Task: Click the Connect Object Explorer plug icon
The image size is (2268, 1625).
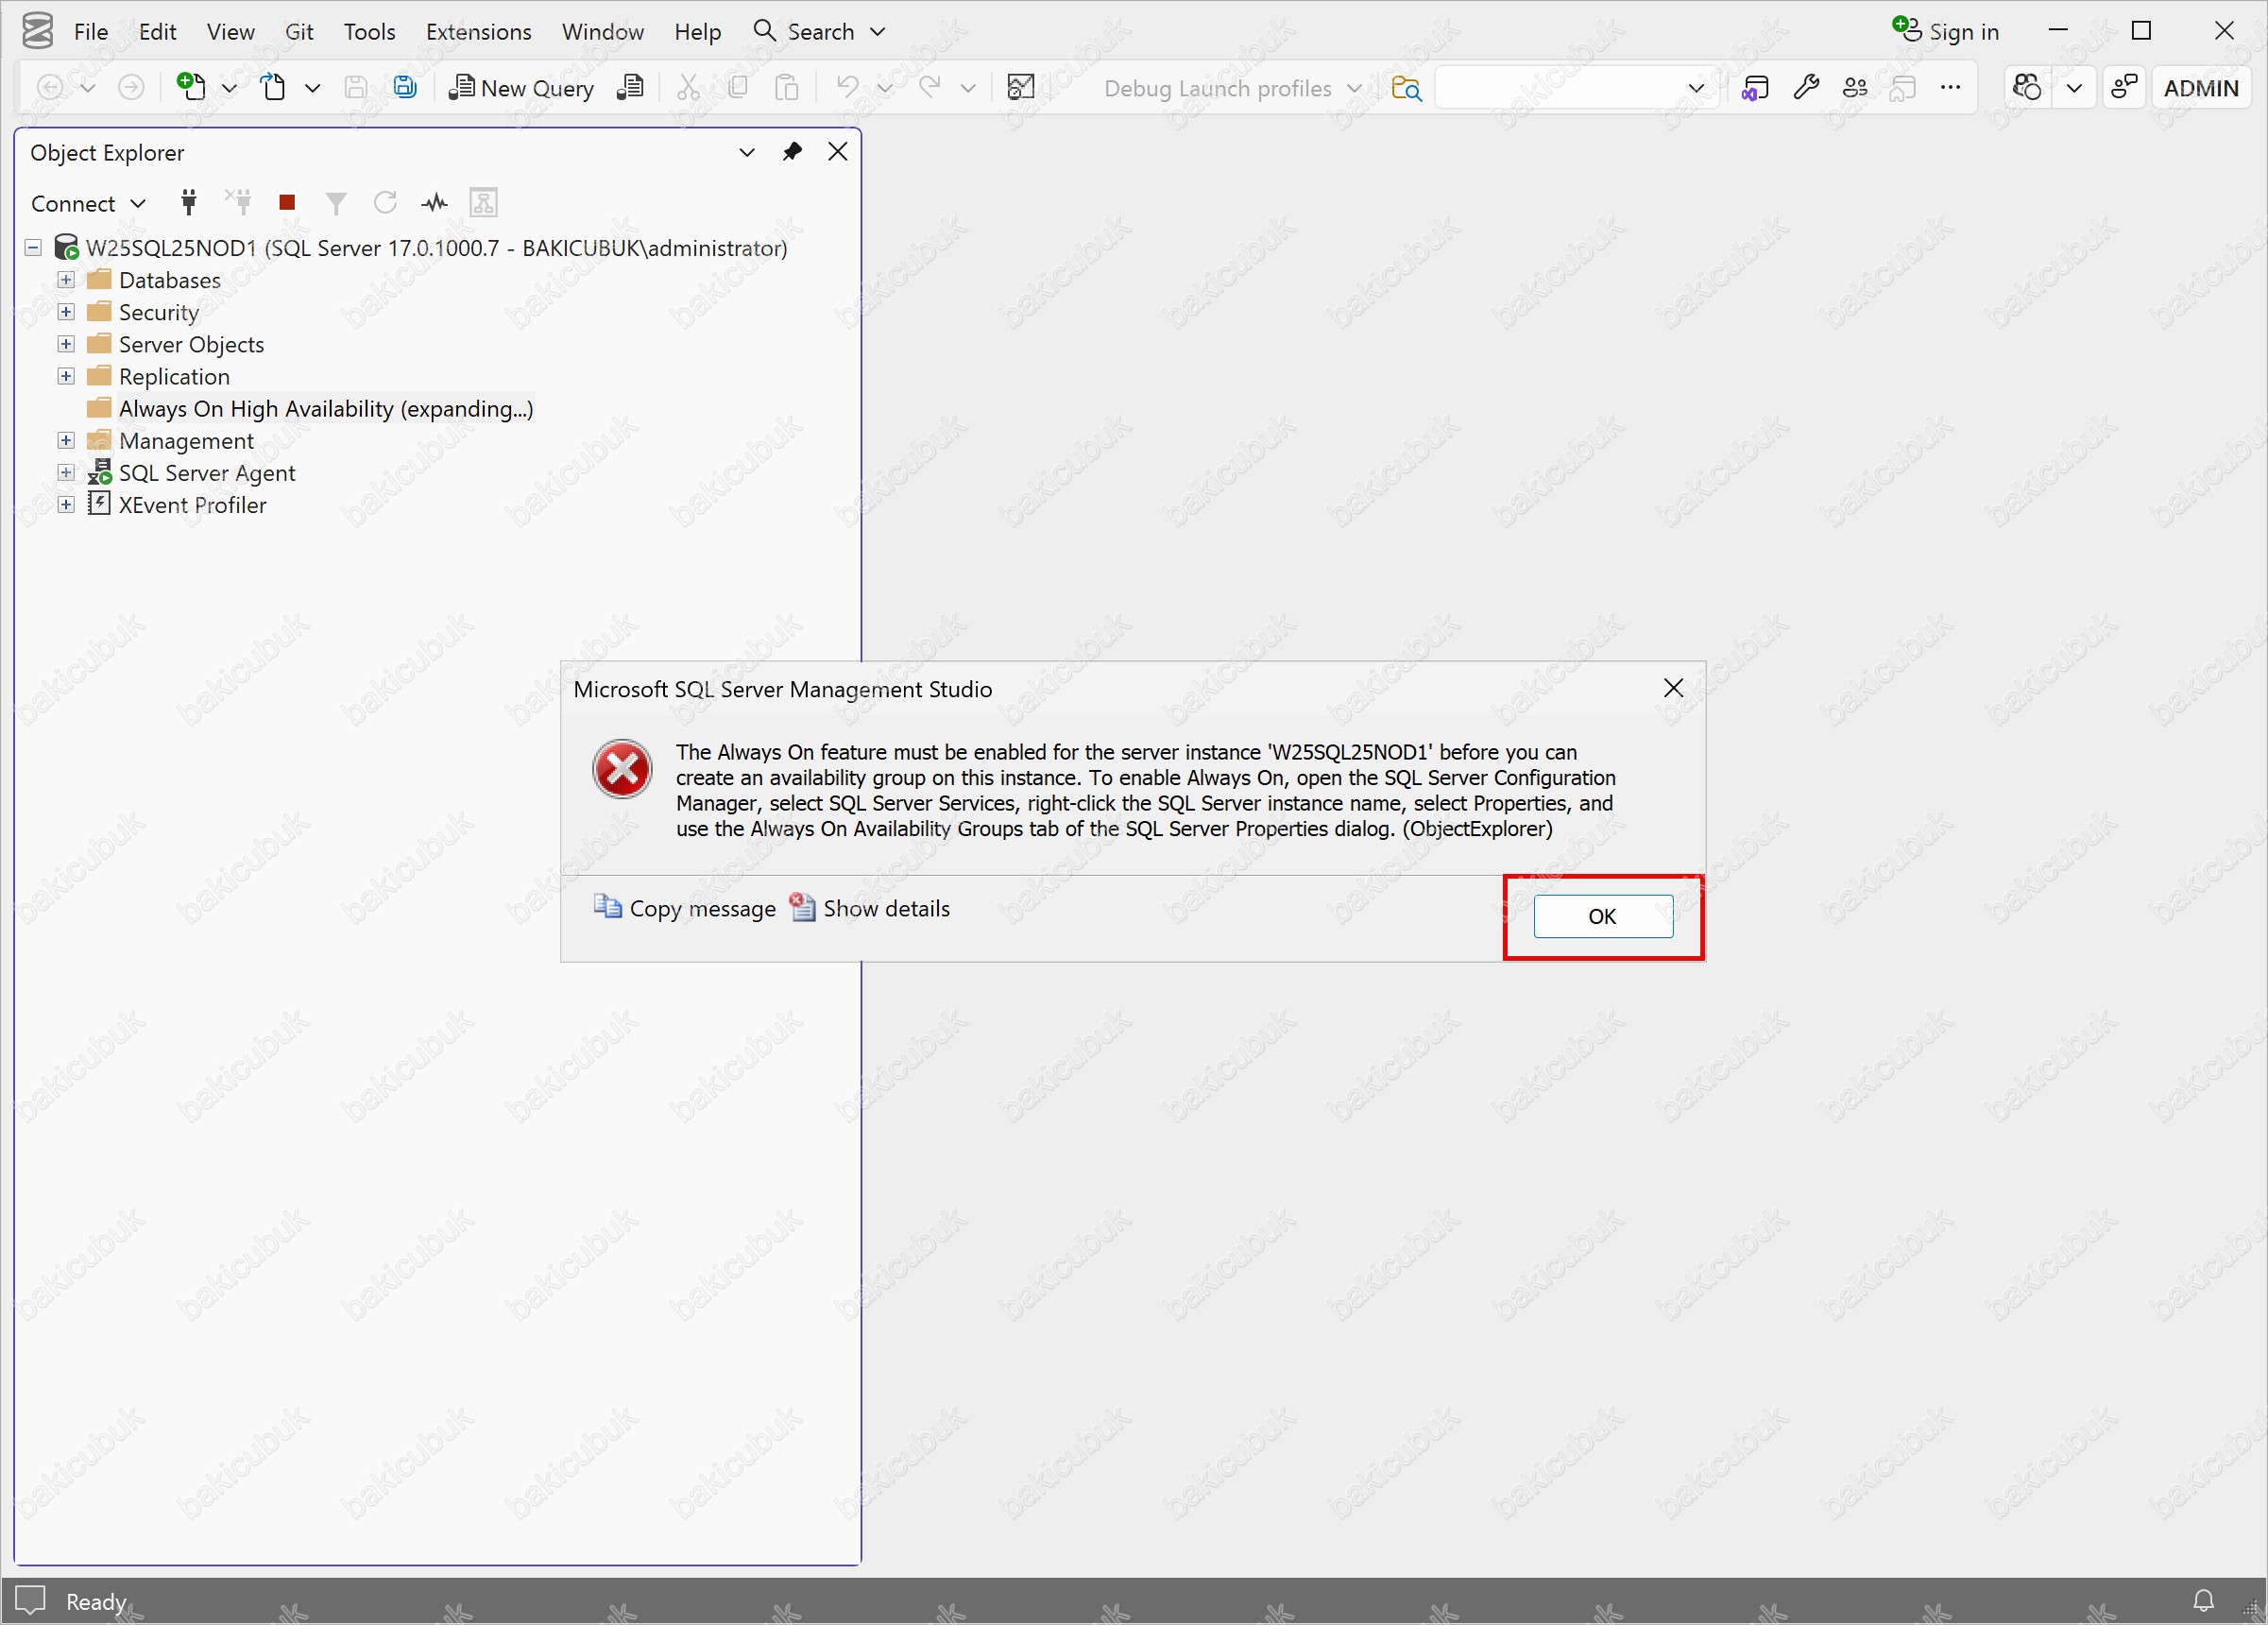Action: 188,203
